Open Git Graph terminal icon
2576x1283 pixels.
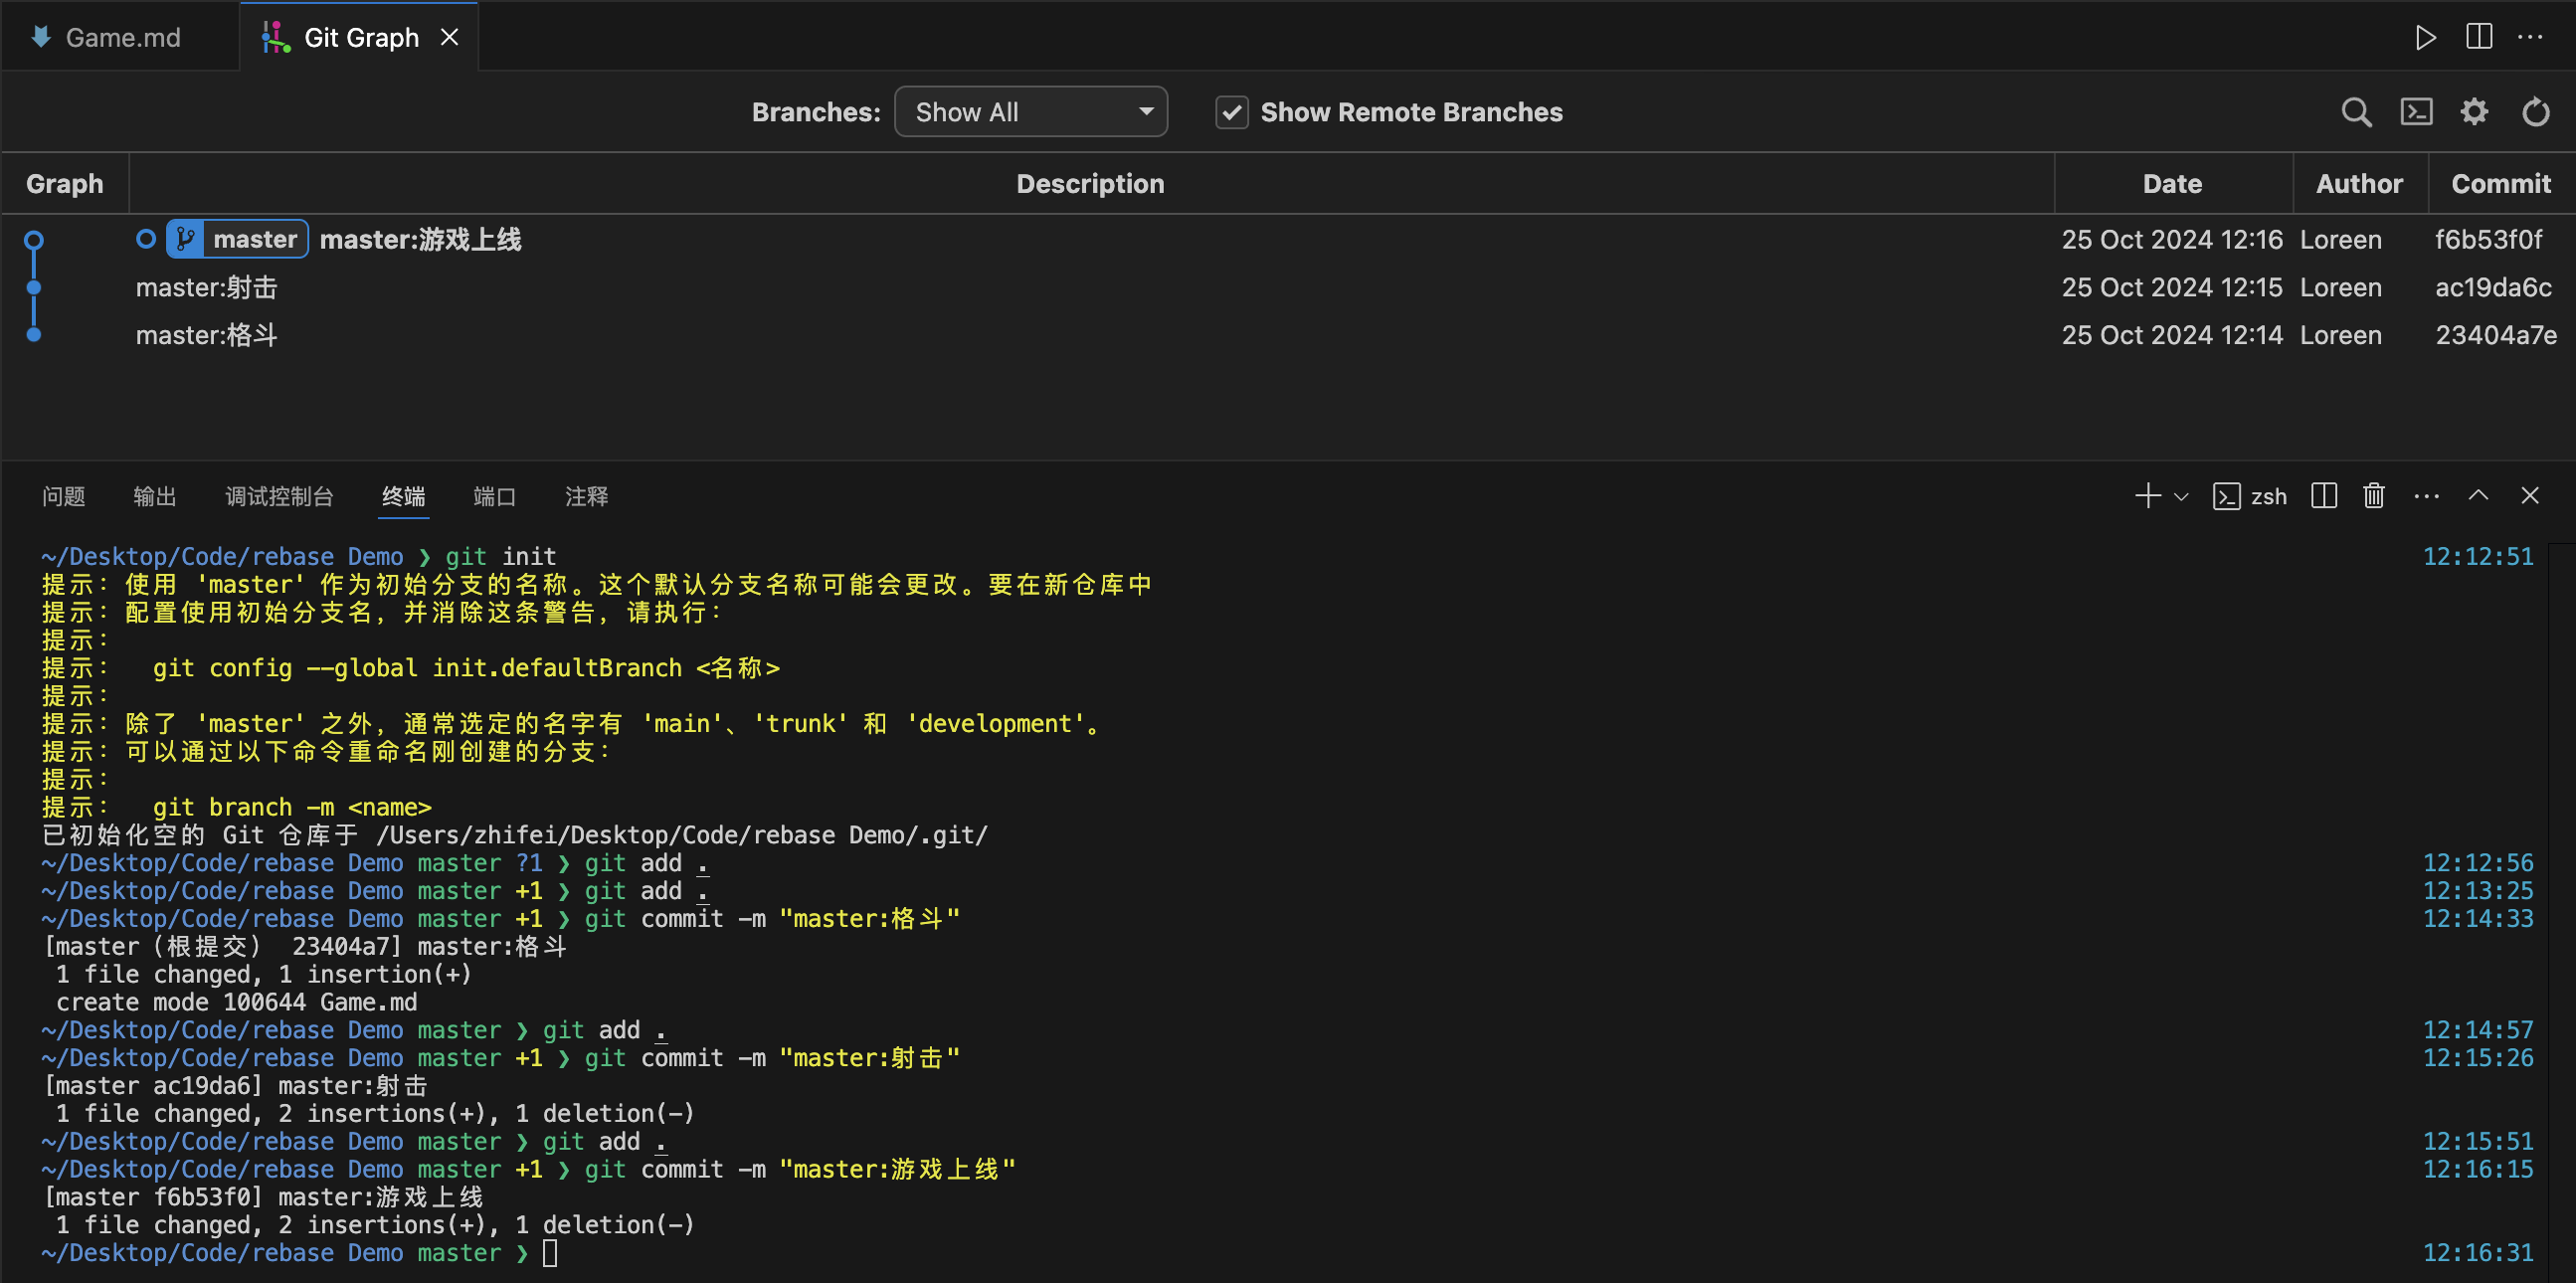[2416, 112]
